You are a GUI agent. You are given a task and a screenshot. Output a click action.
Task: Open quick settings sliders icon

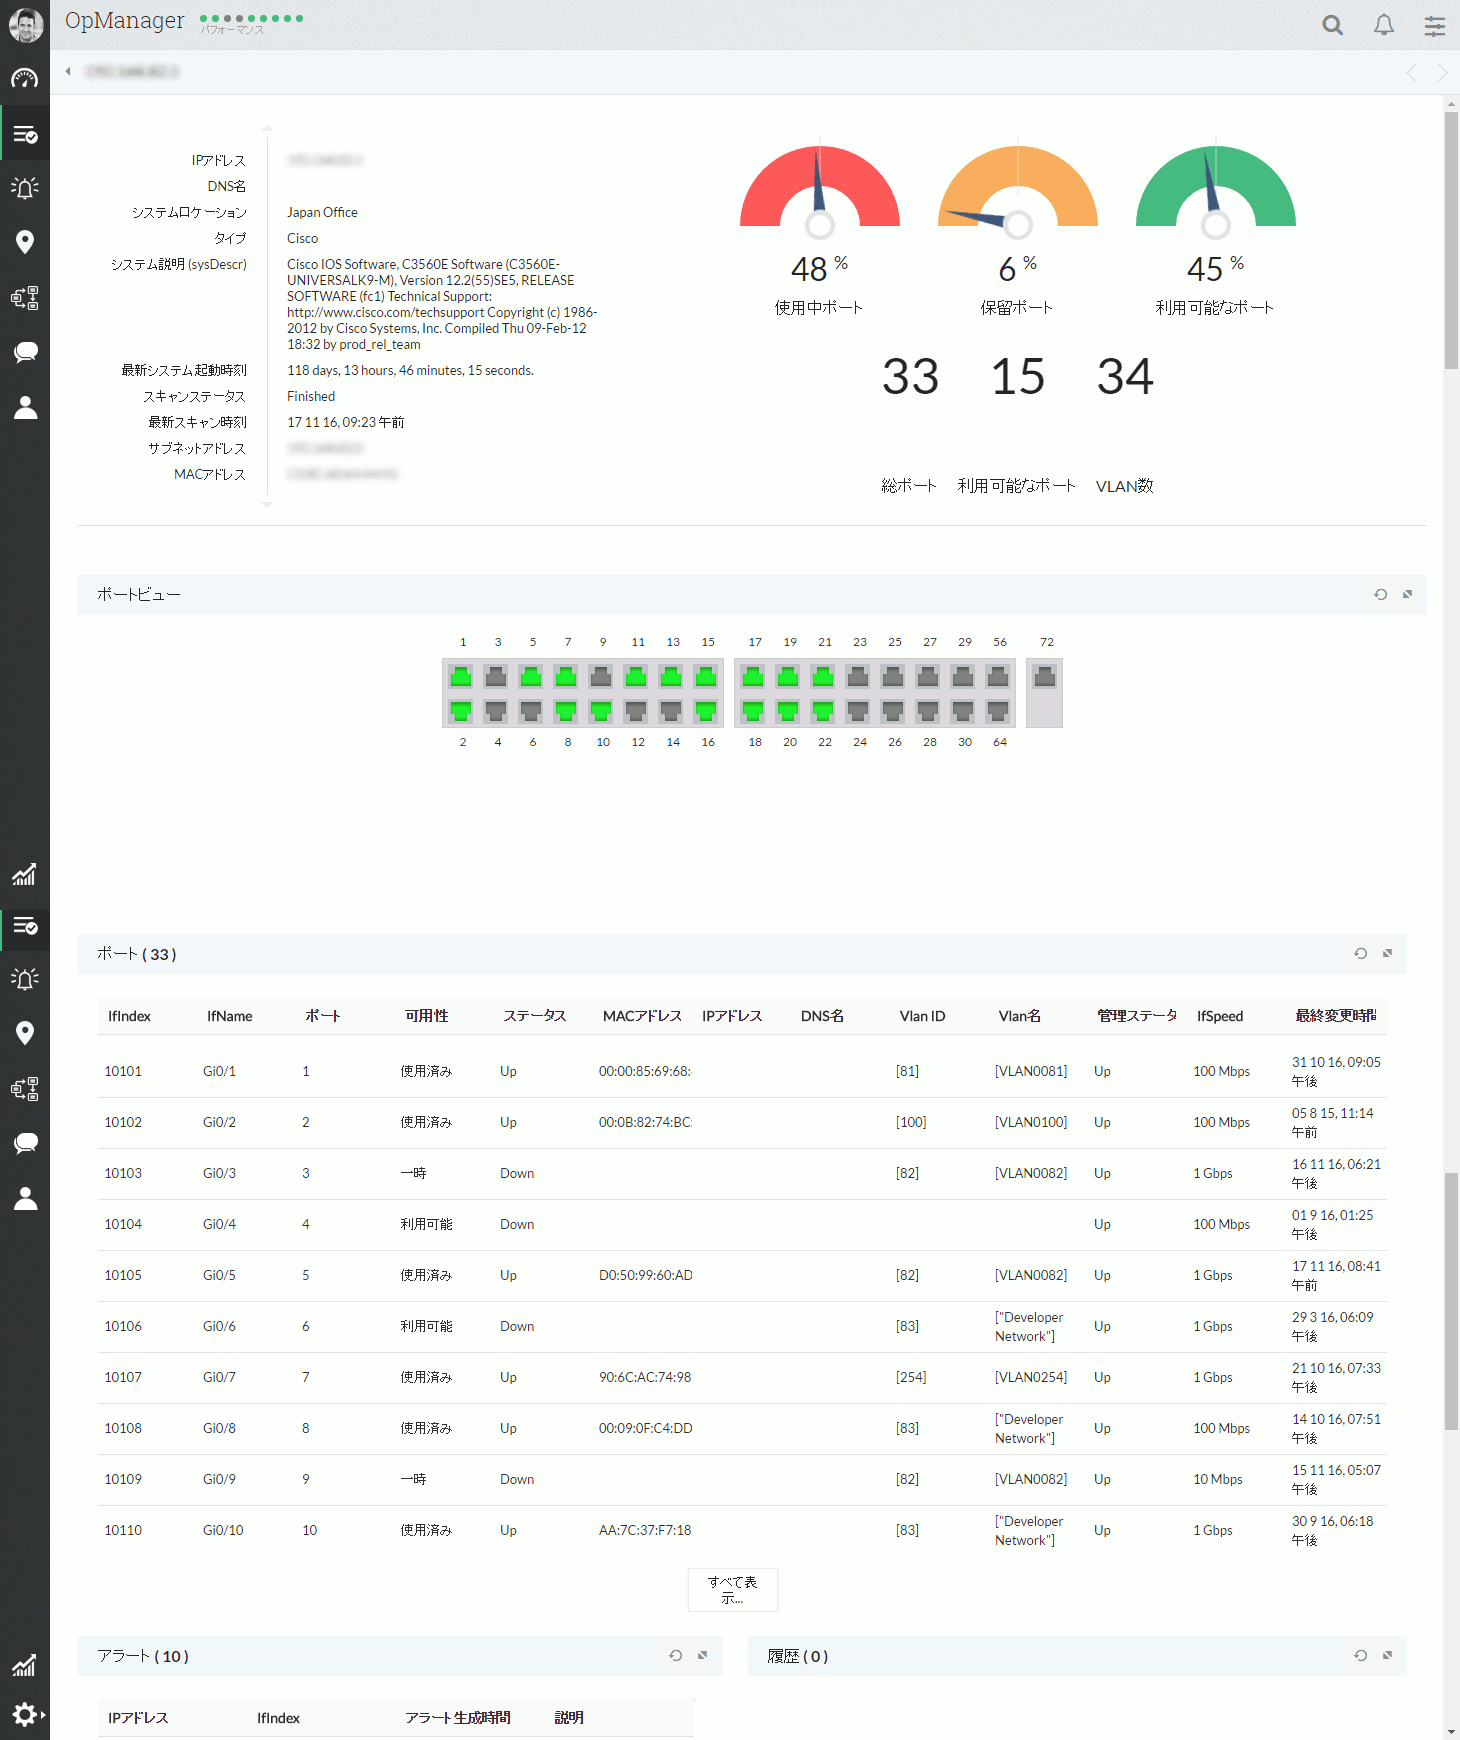1435,26
